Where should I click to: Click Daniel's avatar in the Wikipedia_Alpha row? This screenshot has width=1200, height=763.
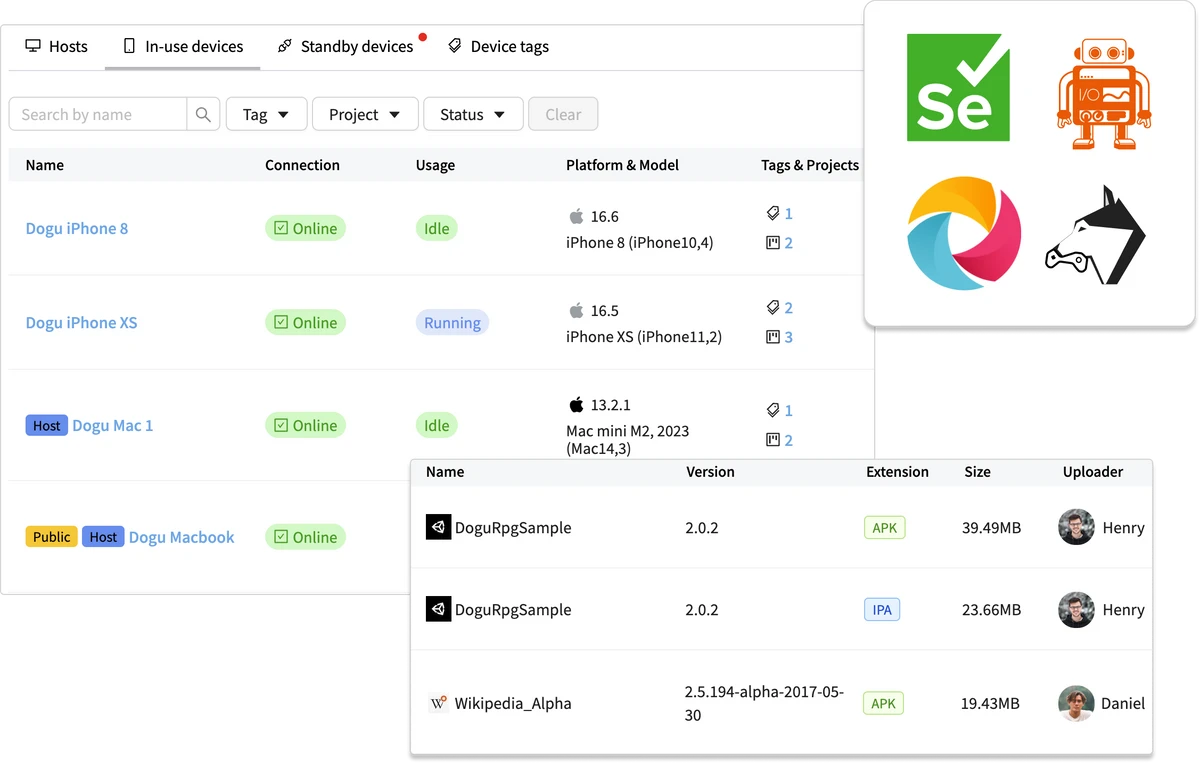coord(1076,703)
